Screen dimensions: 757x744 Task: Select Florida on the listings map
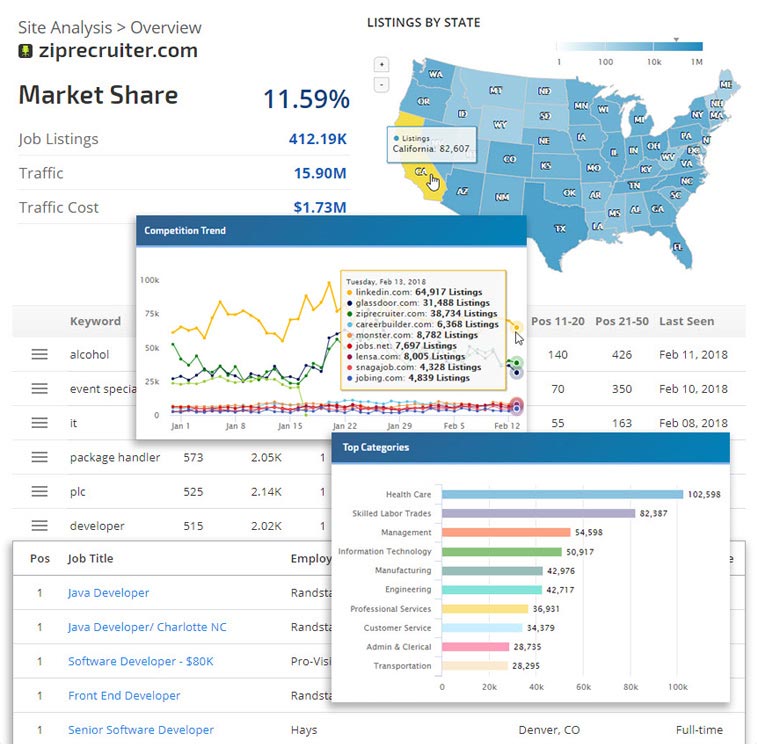678,247
